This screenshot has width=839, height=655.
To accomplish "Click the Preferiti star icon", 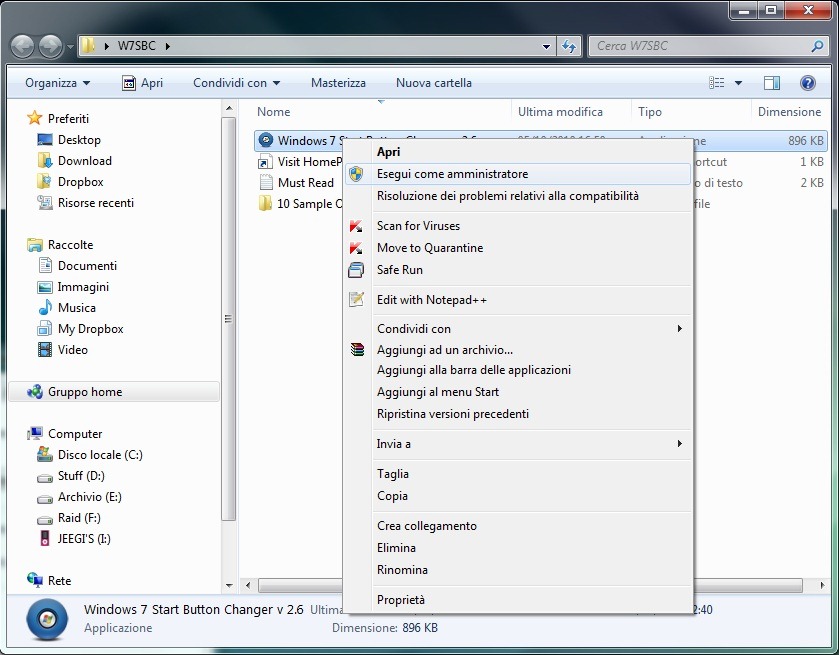I will (35, 118).
